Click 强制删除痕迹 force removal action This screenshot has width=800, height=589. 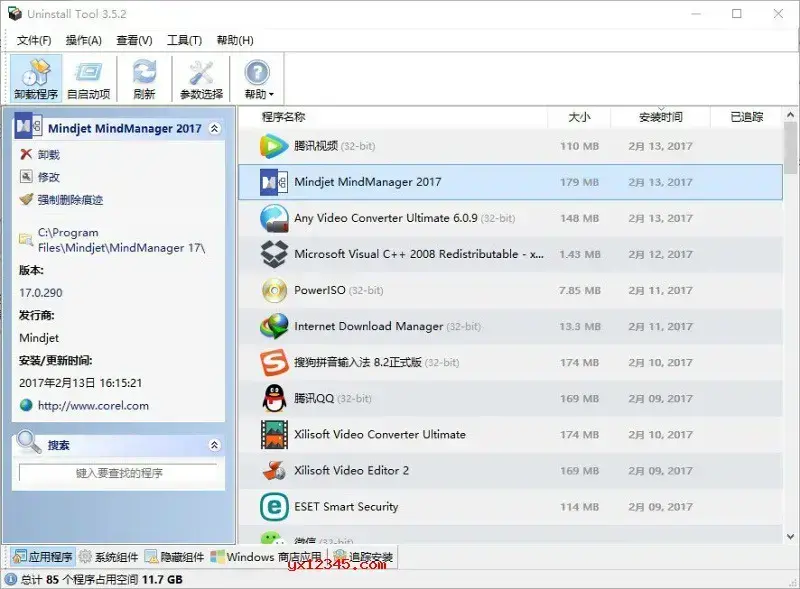point(70,200)
